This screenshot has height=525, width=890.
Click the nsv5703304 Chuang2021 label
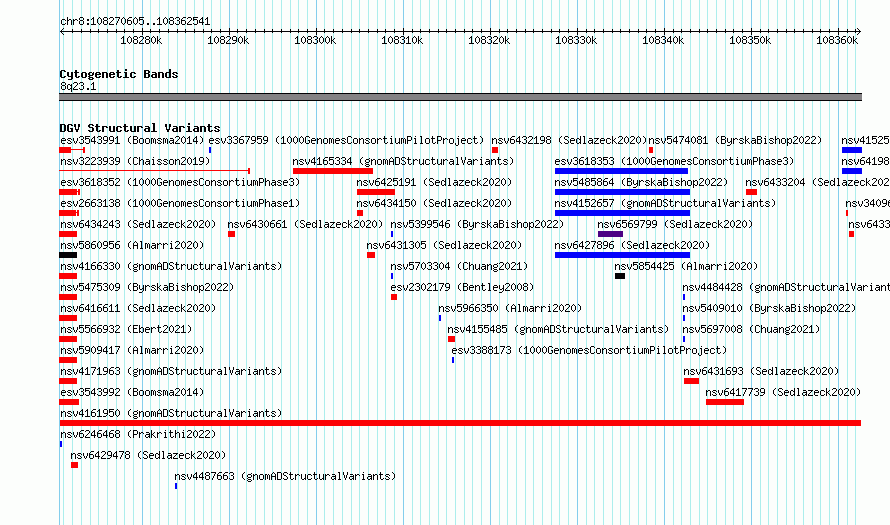pos(459,266)
